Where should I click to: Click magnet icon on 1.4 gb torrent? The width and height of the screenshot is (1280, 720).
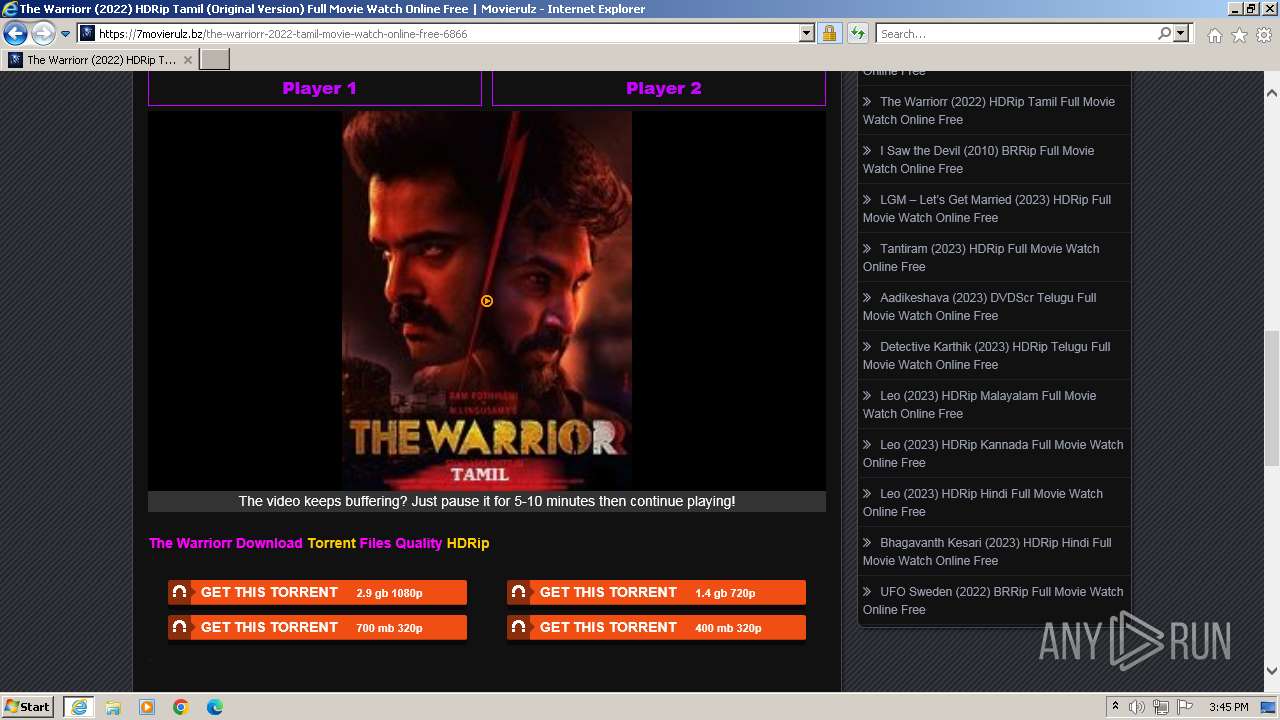(519, 592)
